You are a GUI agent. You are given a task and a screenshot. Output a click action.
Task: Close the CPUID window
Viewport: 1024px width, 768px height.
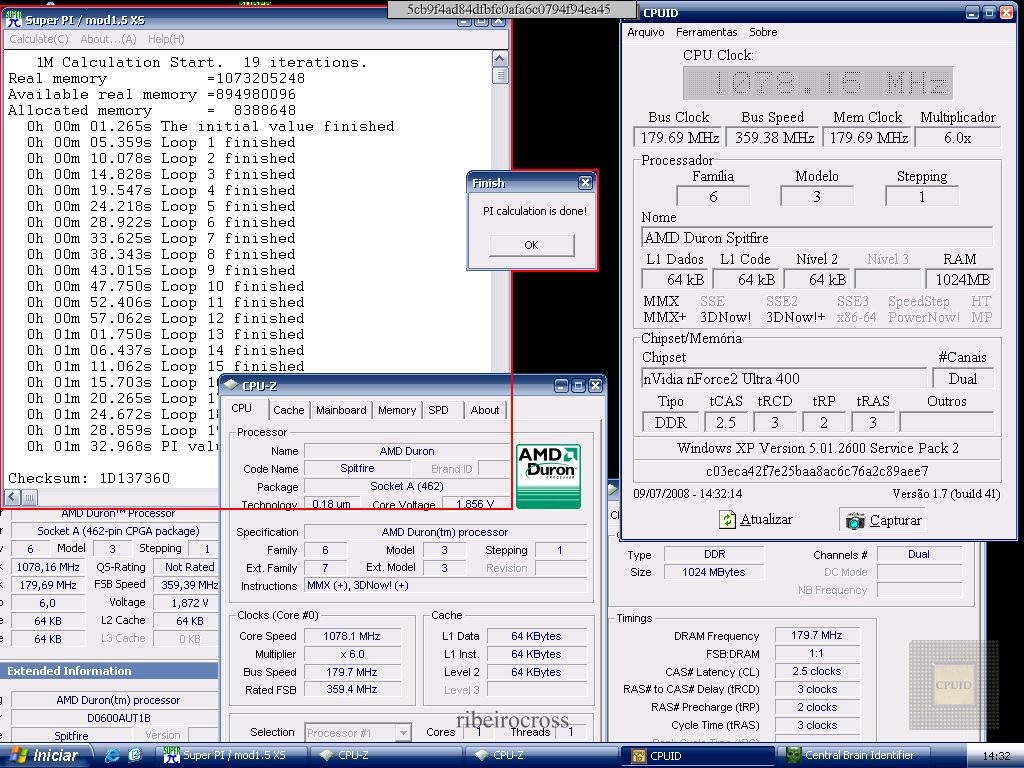[1006, 12]
